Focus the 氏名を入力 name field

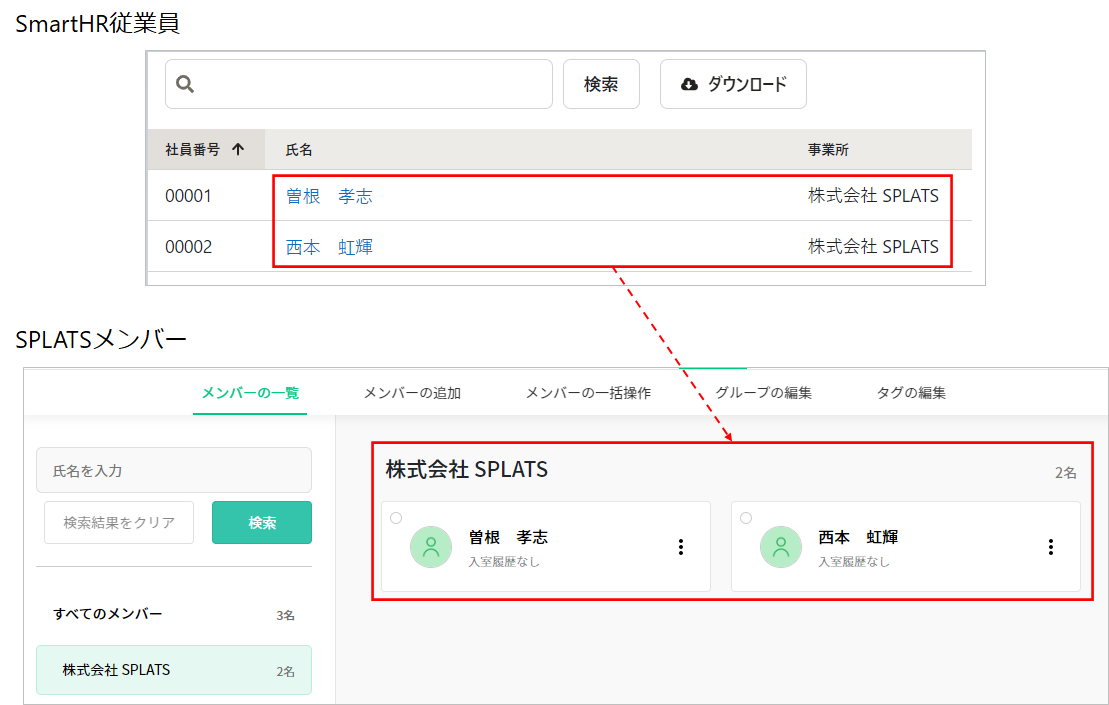point(174,470)
